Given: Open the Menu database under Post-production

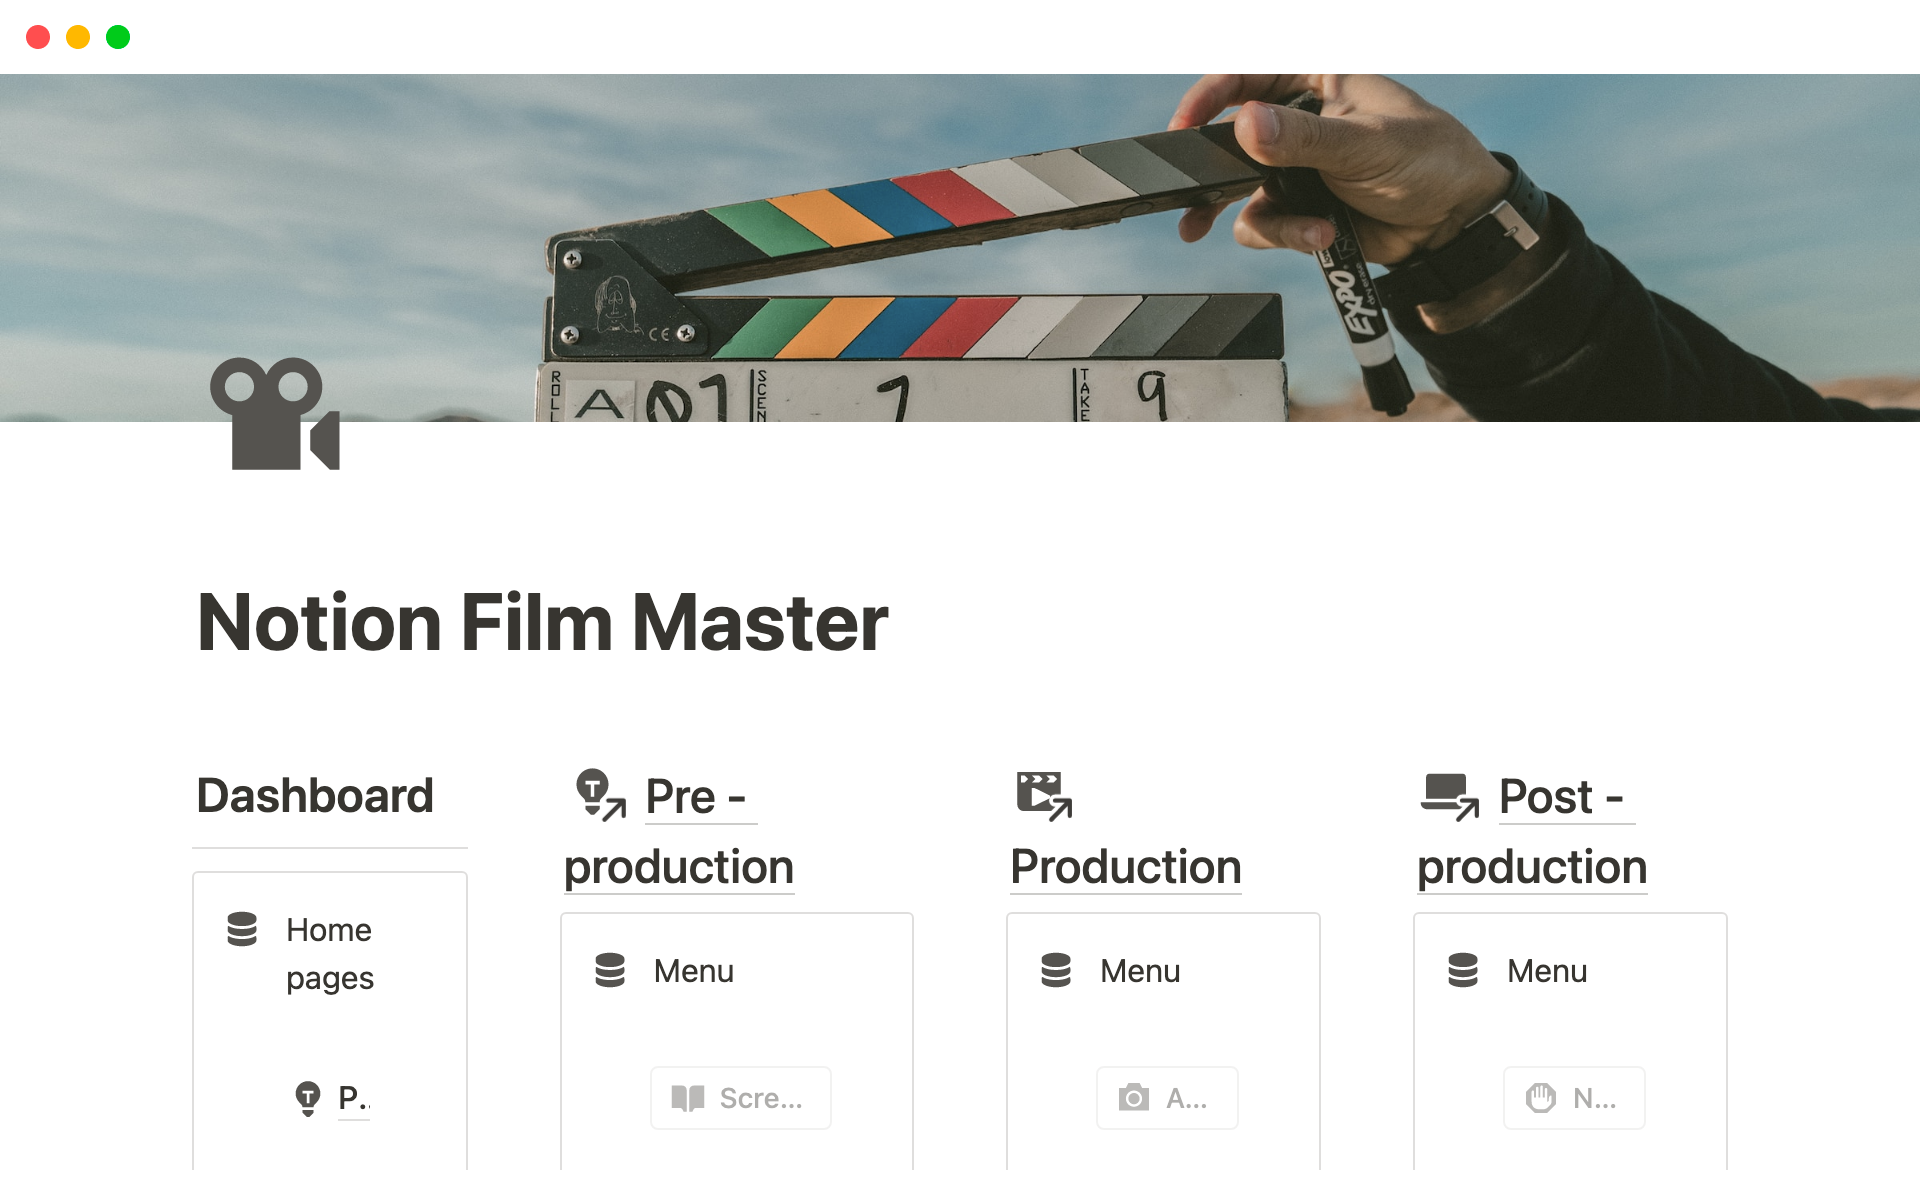Looking at the screenshot, I should 1546,971.
